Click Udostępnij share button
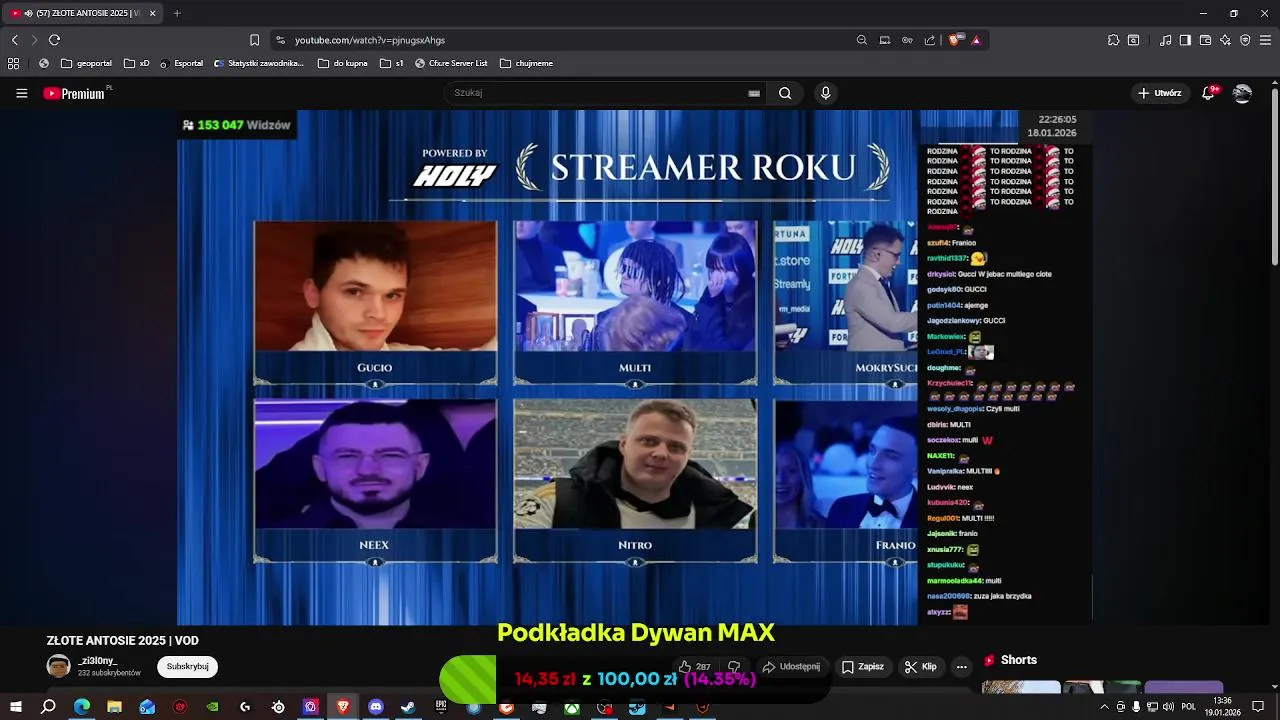This screenshot has width=1280, height=720. click(x=791, y=667)
